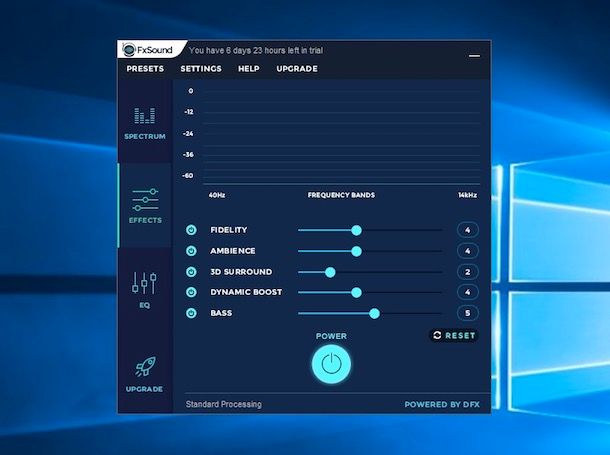Image resolution: width=610 pixels, height=455 pixels.
Task: Click the Reset circular arrows icon
Action: 437,335
